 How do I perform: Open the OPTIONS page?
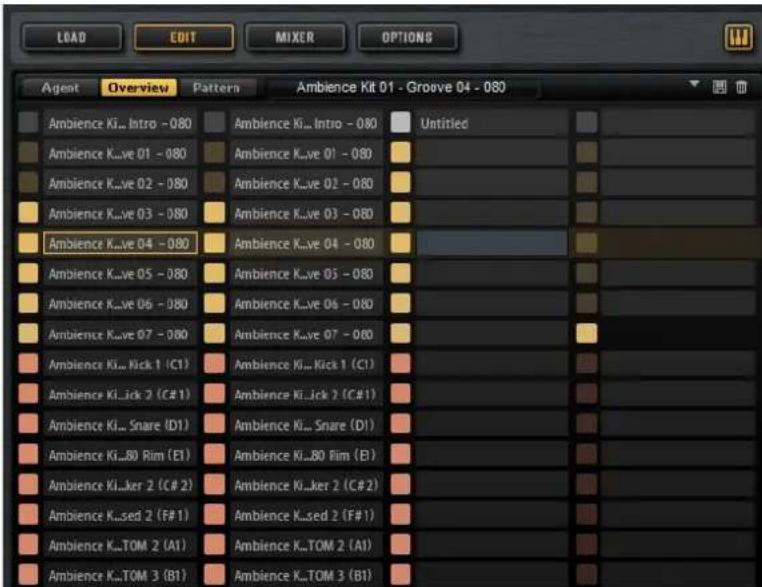click(x=407, y=37)
